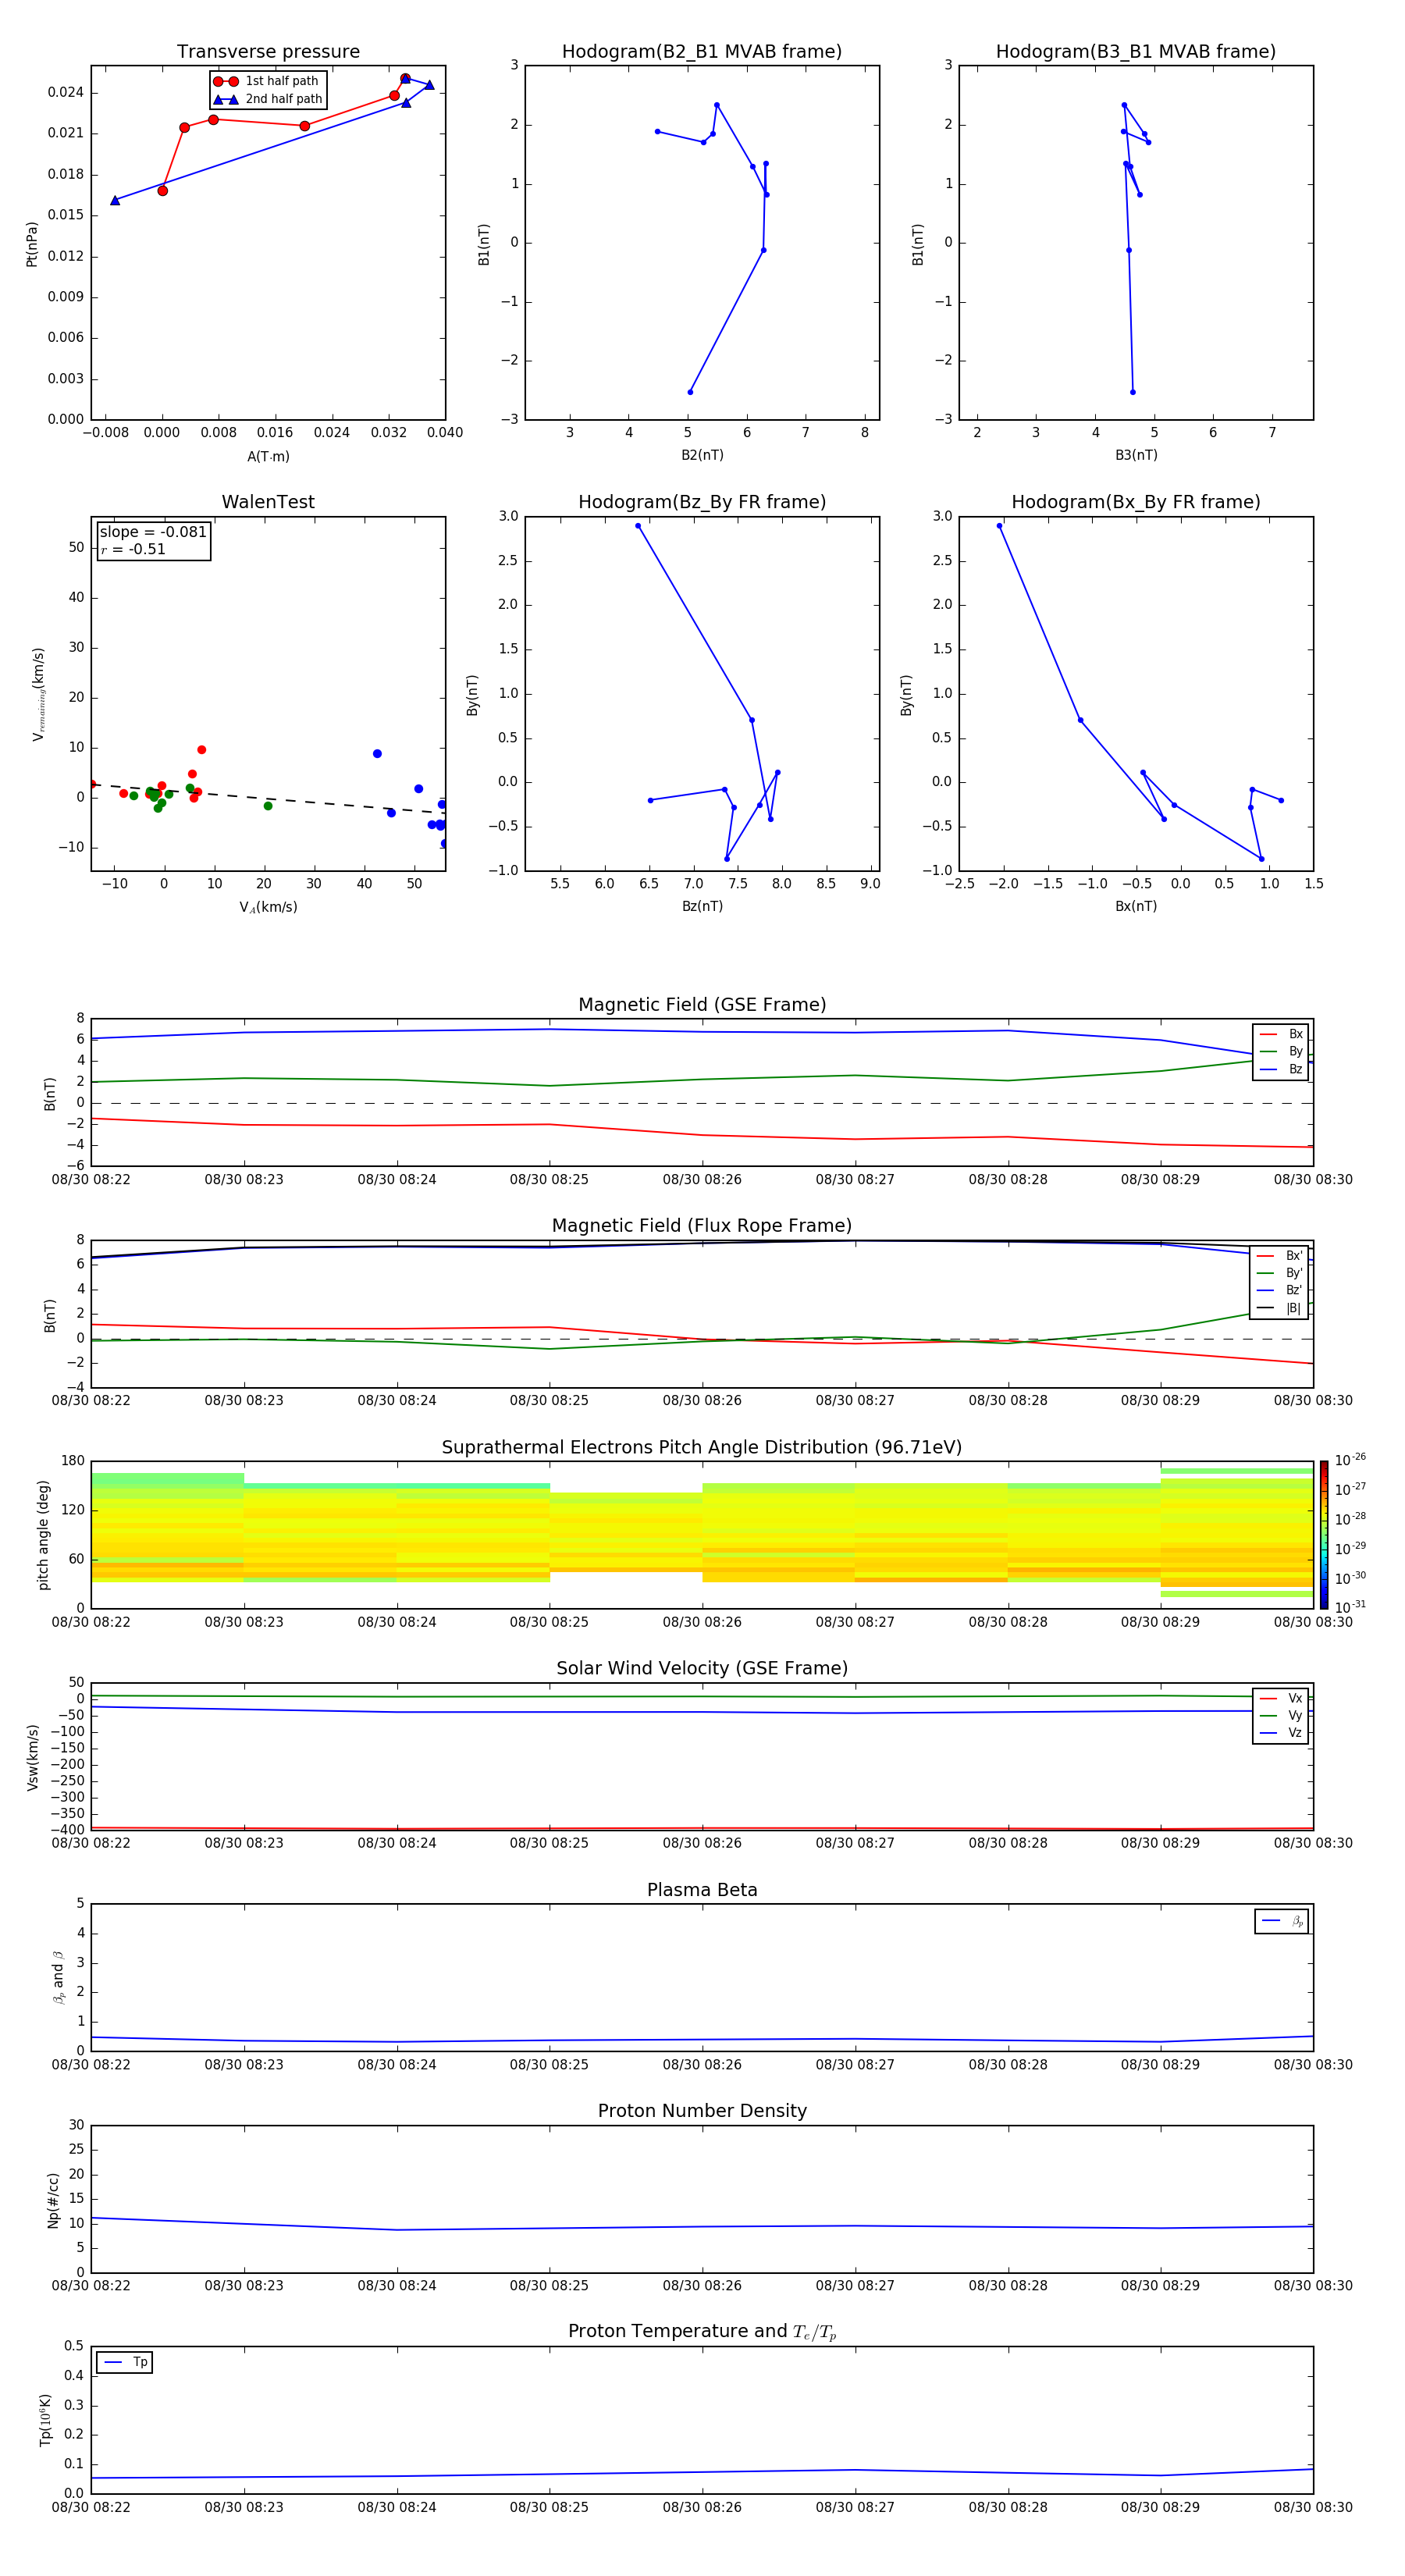Click the pitch angle spectrogram color bar
This screenshot has width=1405, height=2576.
[1324, 1535]
